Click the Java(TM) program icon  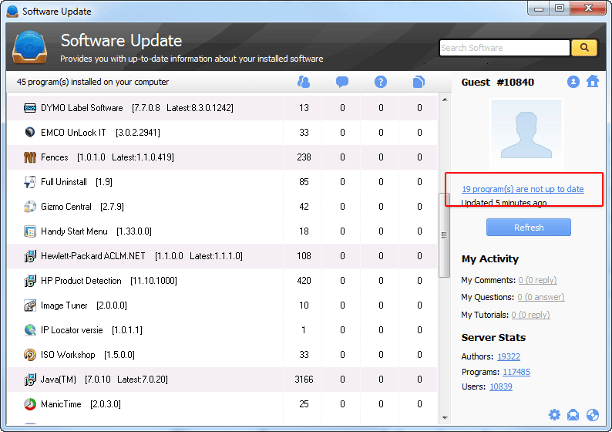tap(30, 379)
